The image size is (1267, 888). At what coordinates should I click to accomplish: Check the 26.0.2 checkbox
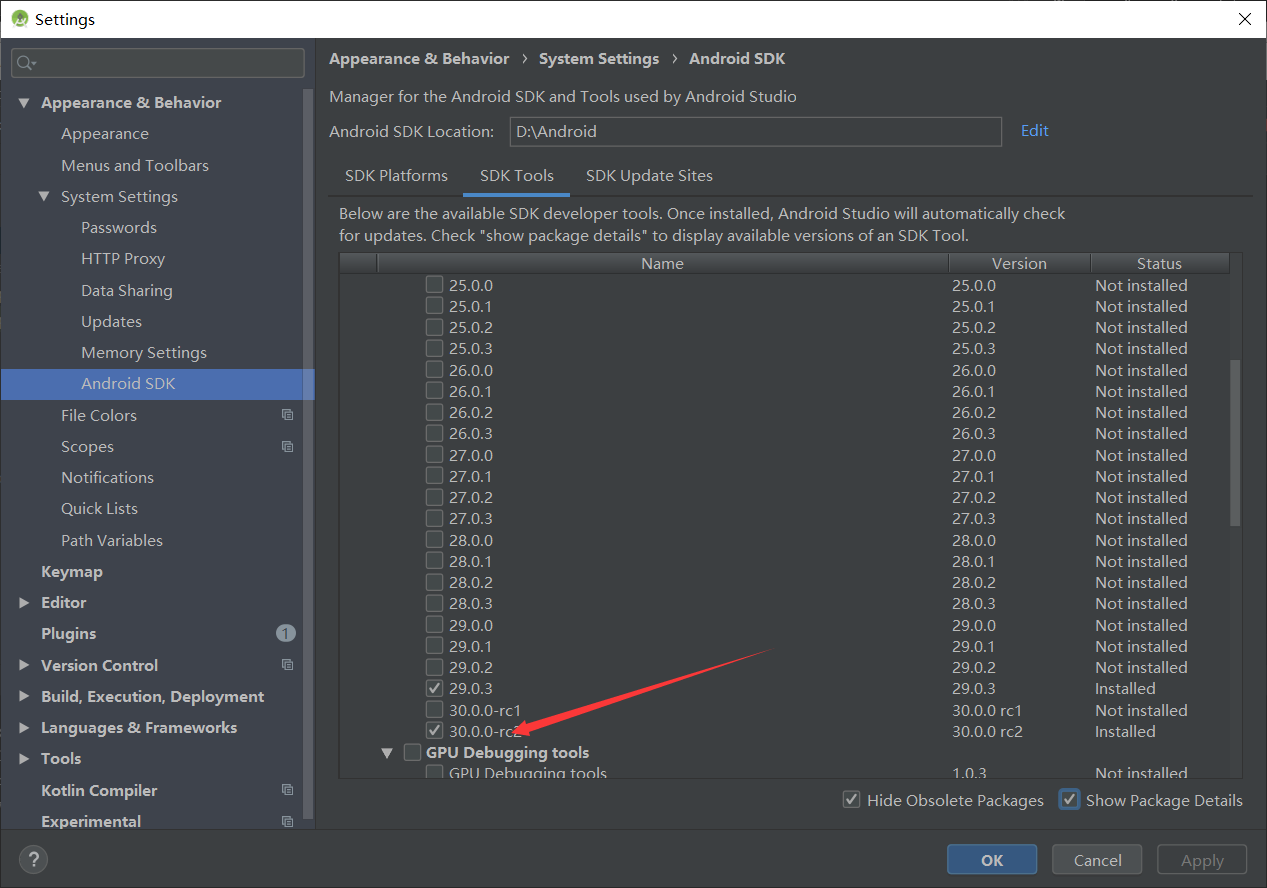pos(434,412)
